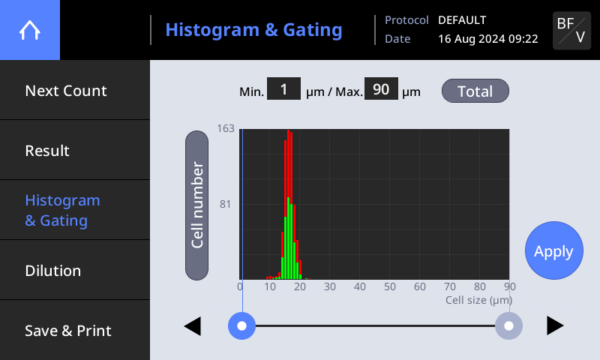Click the gating slider track line
This screenshot has height=360, width=600.
point(375,326)
